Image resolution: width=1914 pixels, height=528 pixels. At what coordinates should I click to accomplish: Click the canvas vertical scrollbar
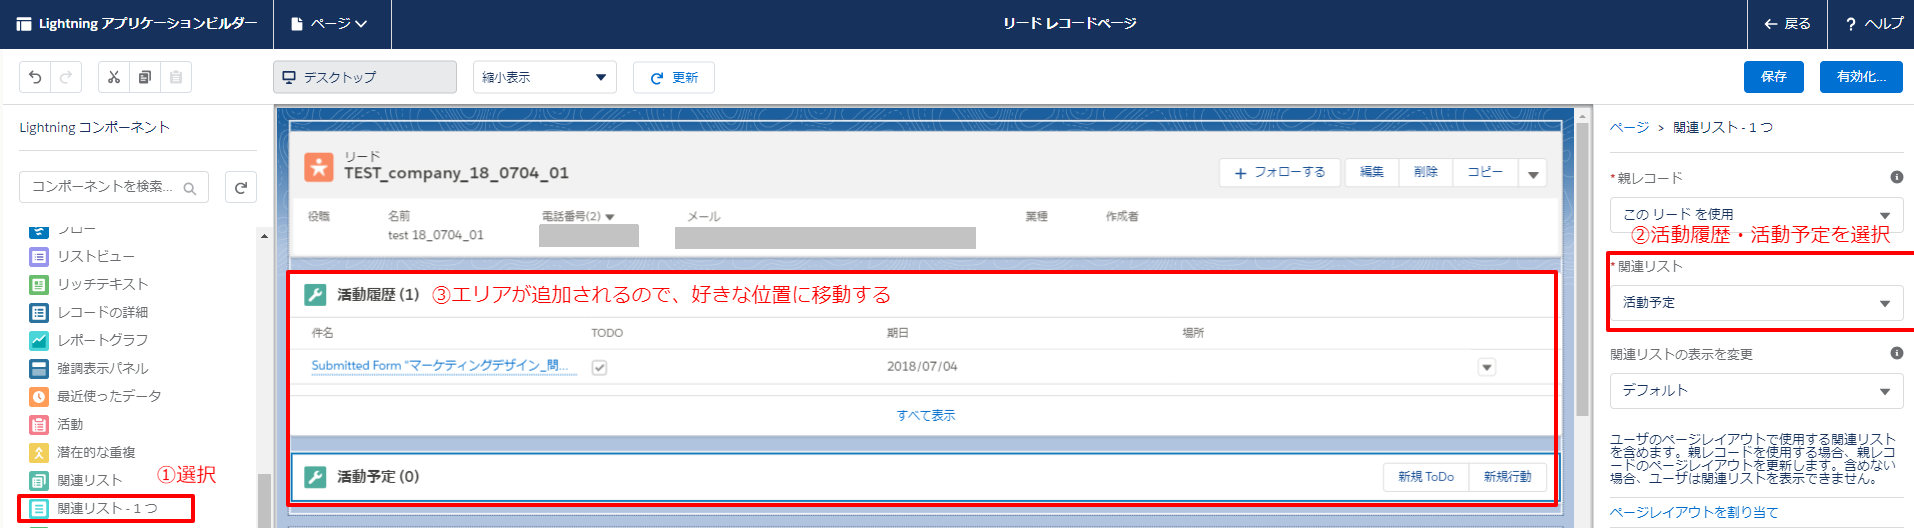click(1582, 270)
